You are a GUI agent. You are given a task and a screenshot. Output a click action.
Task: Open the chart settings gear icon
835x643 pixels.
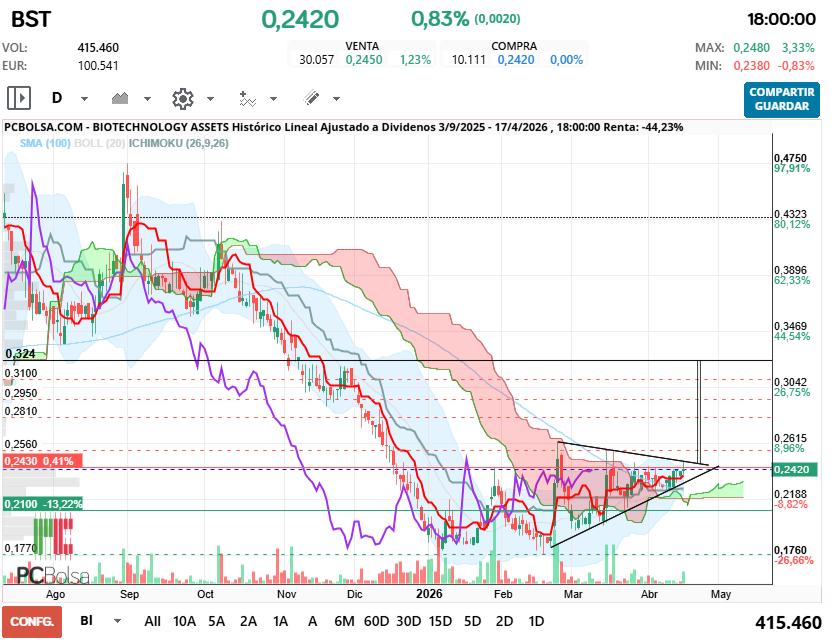tap(182, 98)
